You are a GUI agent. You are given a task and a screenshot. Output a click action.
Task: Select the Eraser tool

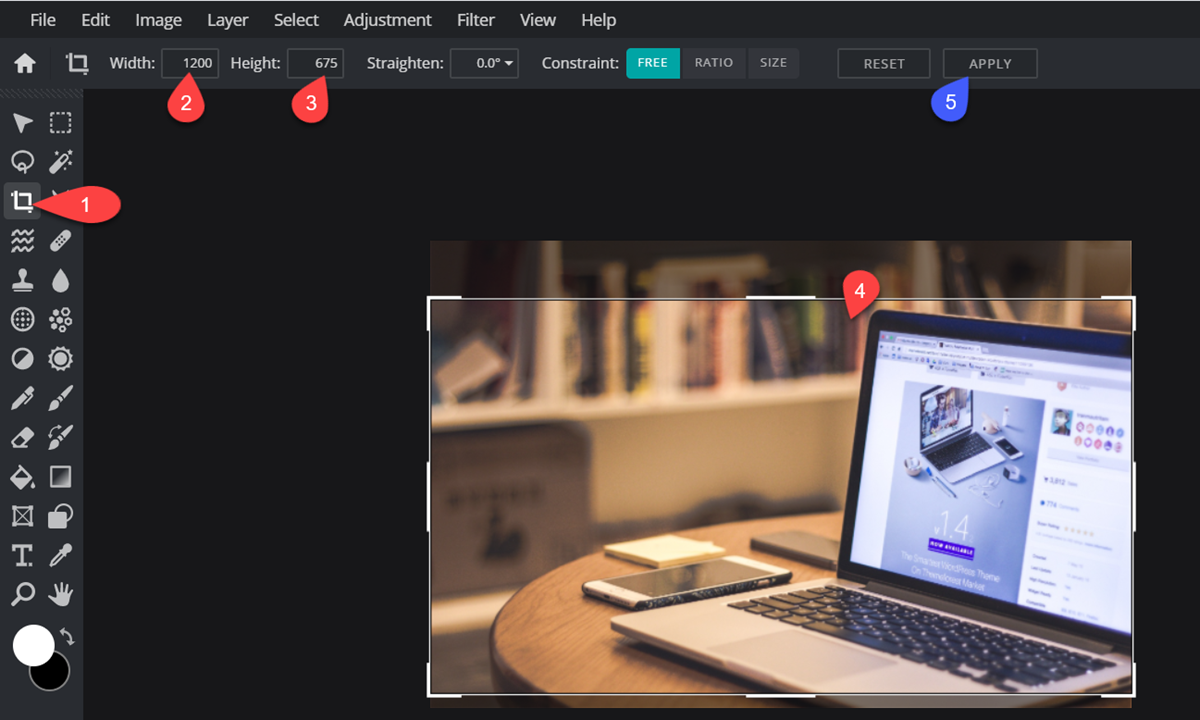pos(22,437)
